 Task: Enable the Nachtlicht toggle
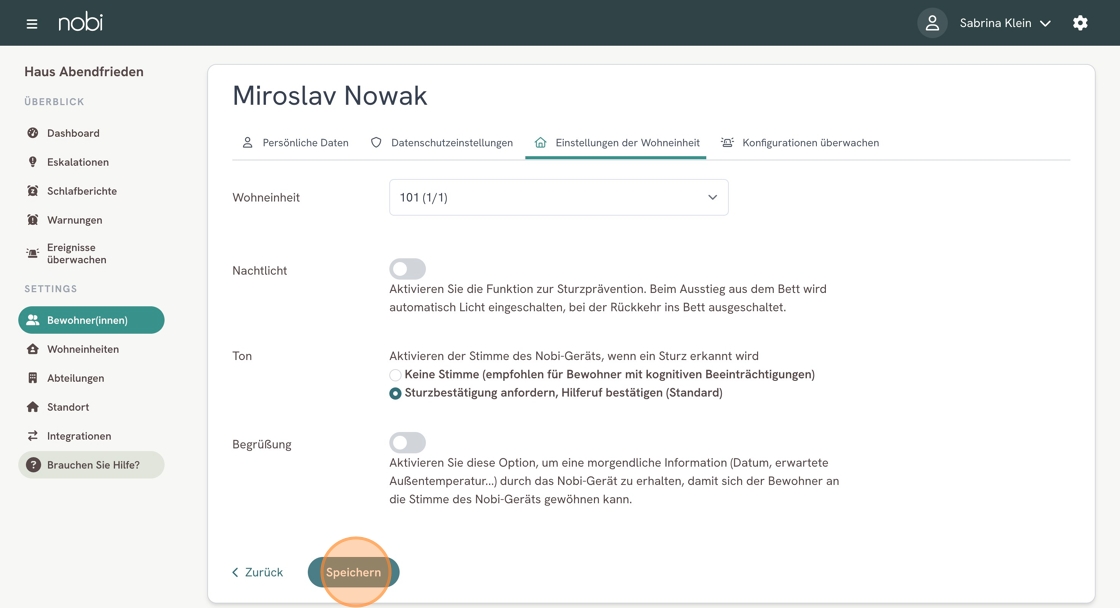coord(407,269)
